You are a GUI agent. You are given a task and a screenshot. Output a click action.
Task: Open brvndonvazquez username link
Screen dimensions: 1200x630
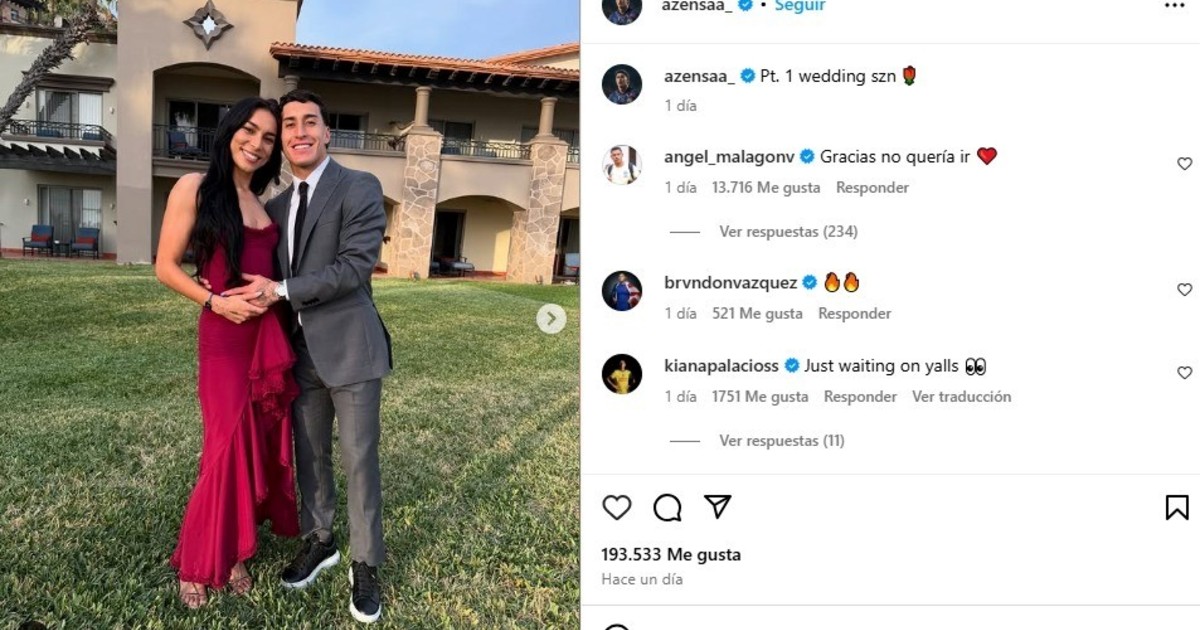pos(730,283)
